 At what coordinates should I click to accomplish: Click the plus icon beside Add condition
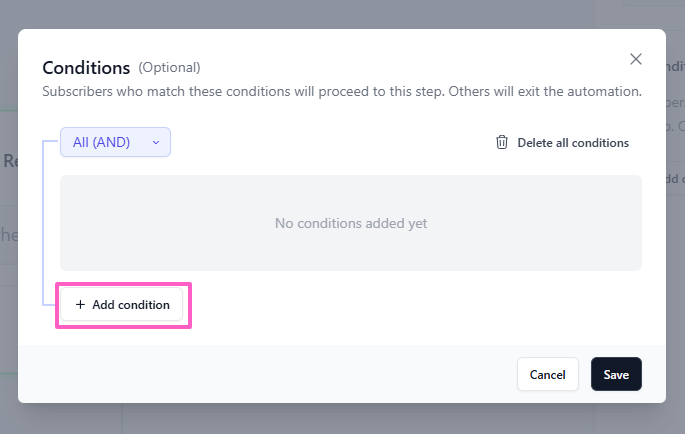click(80, 305)
